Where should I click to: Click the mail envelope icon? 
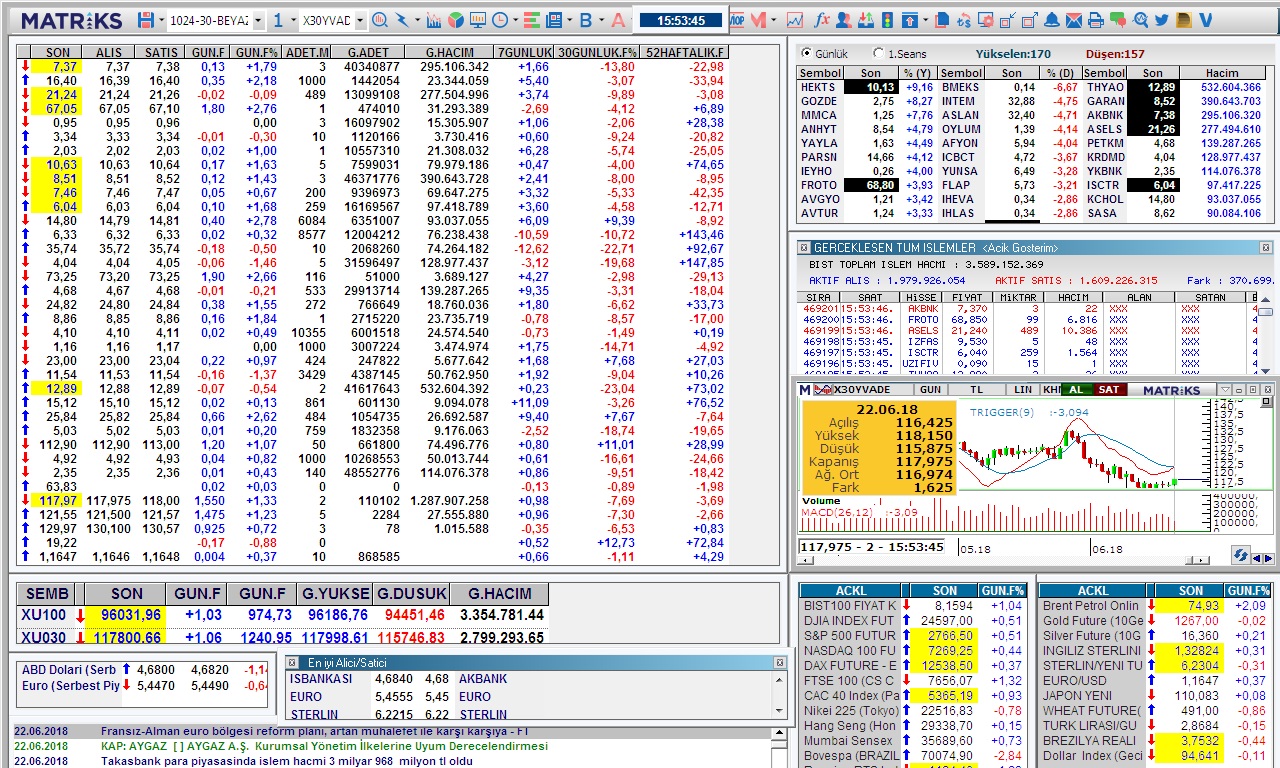(x=1074, y=20)
